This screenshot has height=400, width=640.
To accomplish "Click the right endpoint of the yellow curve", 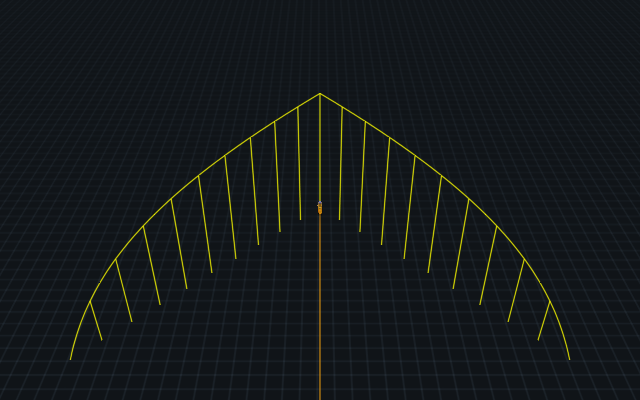I will pos(569,358).
